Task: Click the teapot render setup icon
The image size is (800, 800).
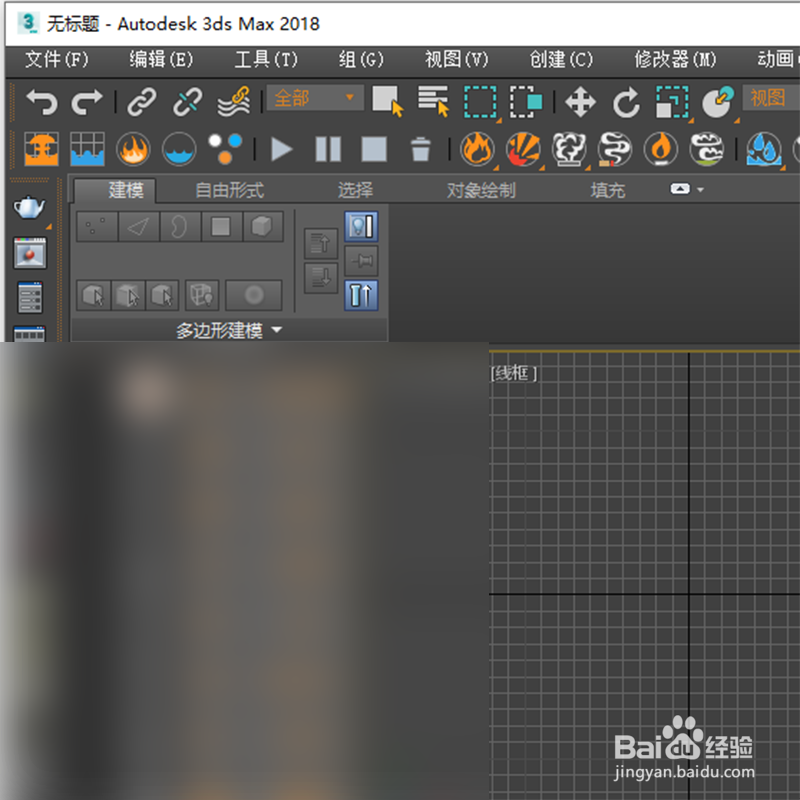Action: pyautogui.click(x=30, y=207)
